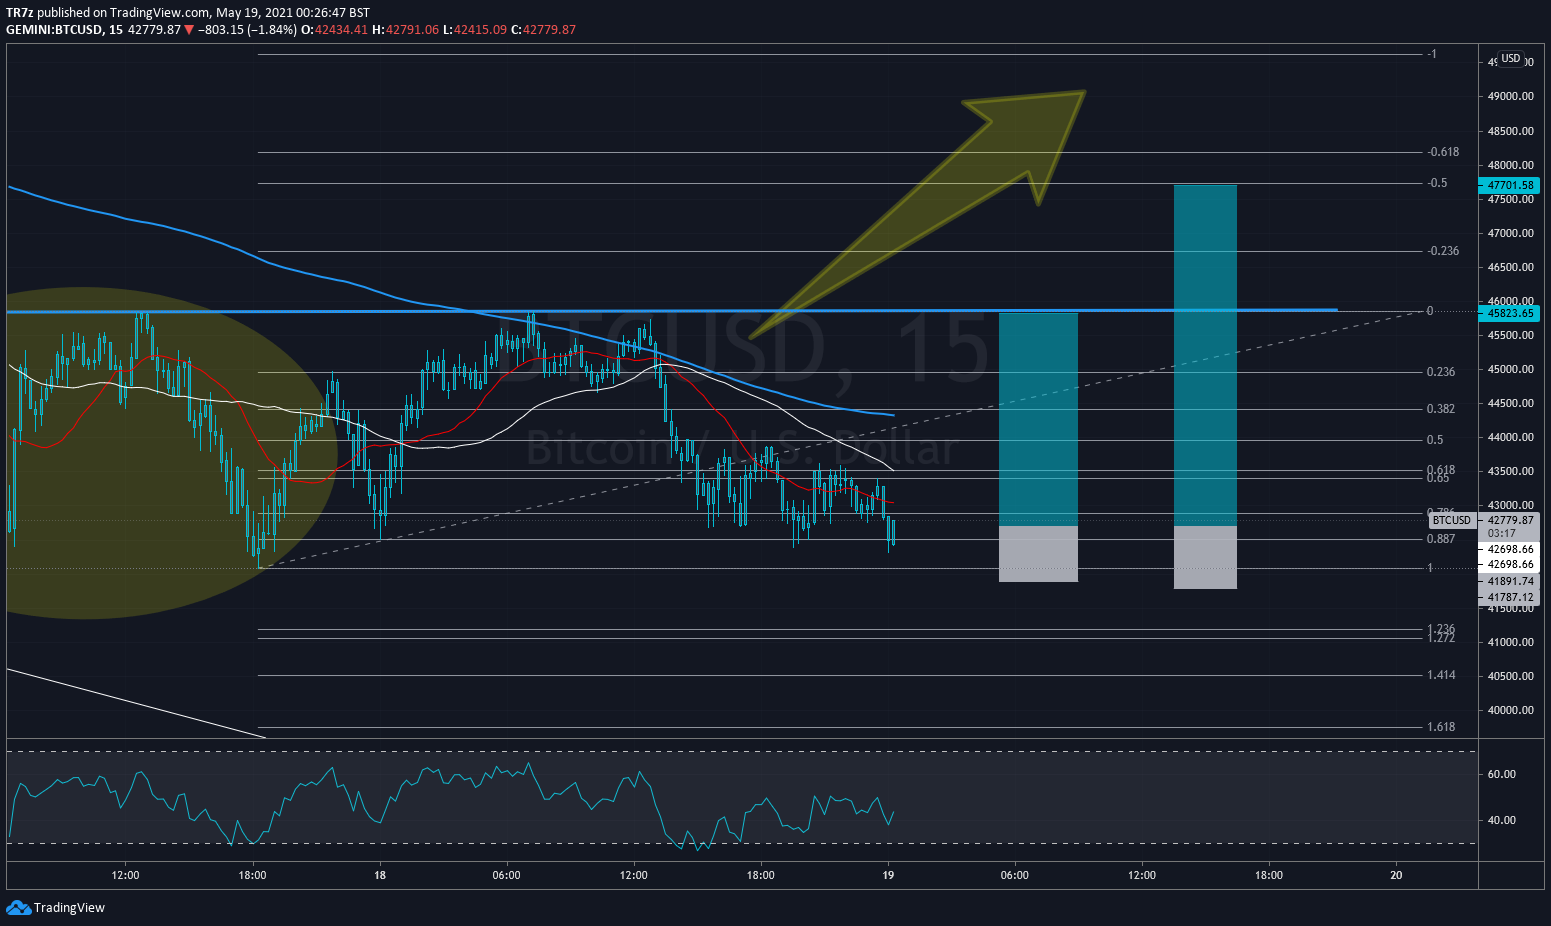Click the Fibonacci -0.5 level label
The width and height of the screenshot is (1551, 926).
click(x=1437, y=183)
